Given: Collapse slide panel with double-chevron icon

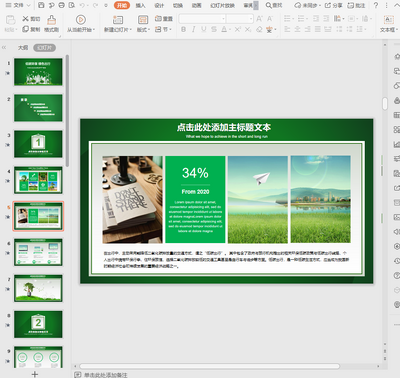Looking at the screenshot, I should (x=4, y=48).
